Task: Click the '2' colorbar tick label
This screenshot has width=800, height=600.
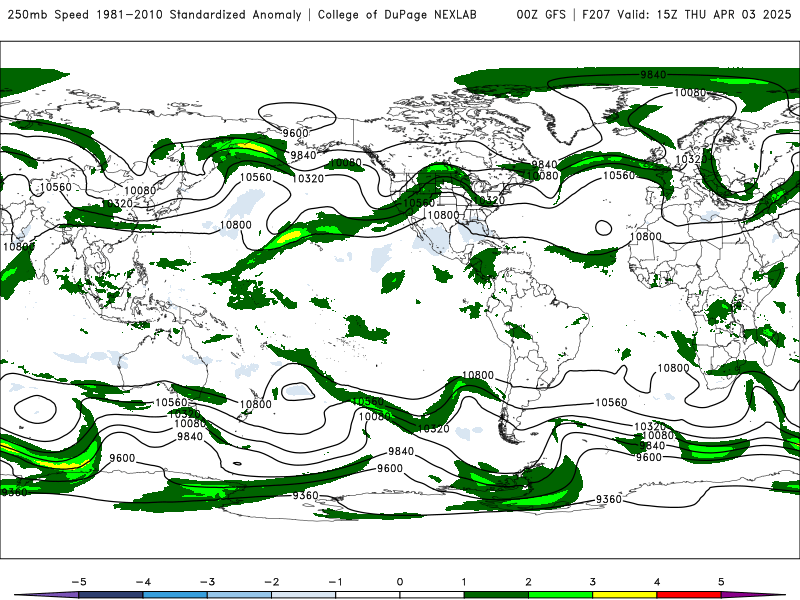Action: 529,582
